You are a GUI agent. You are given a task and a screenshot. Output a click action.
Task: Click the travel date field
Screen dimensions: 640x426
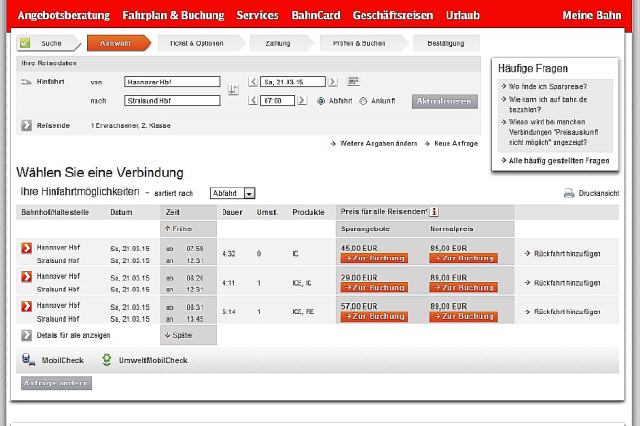[293, 82]
